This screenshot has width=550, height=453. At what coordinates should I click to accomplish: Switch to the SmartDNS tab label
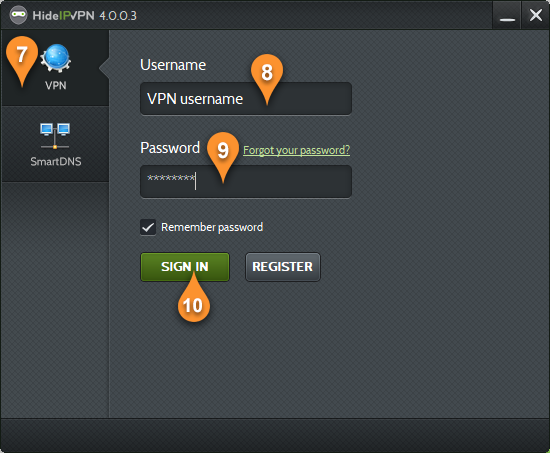coord(56,161)
